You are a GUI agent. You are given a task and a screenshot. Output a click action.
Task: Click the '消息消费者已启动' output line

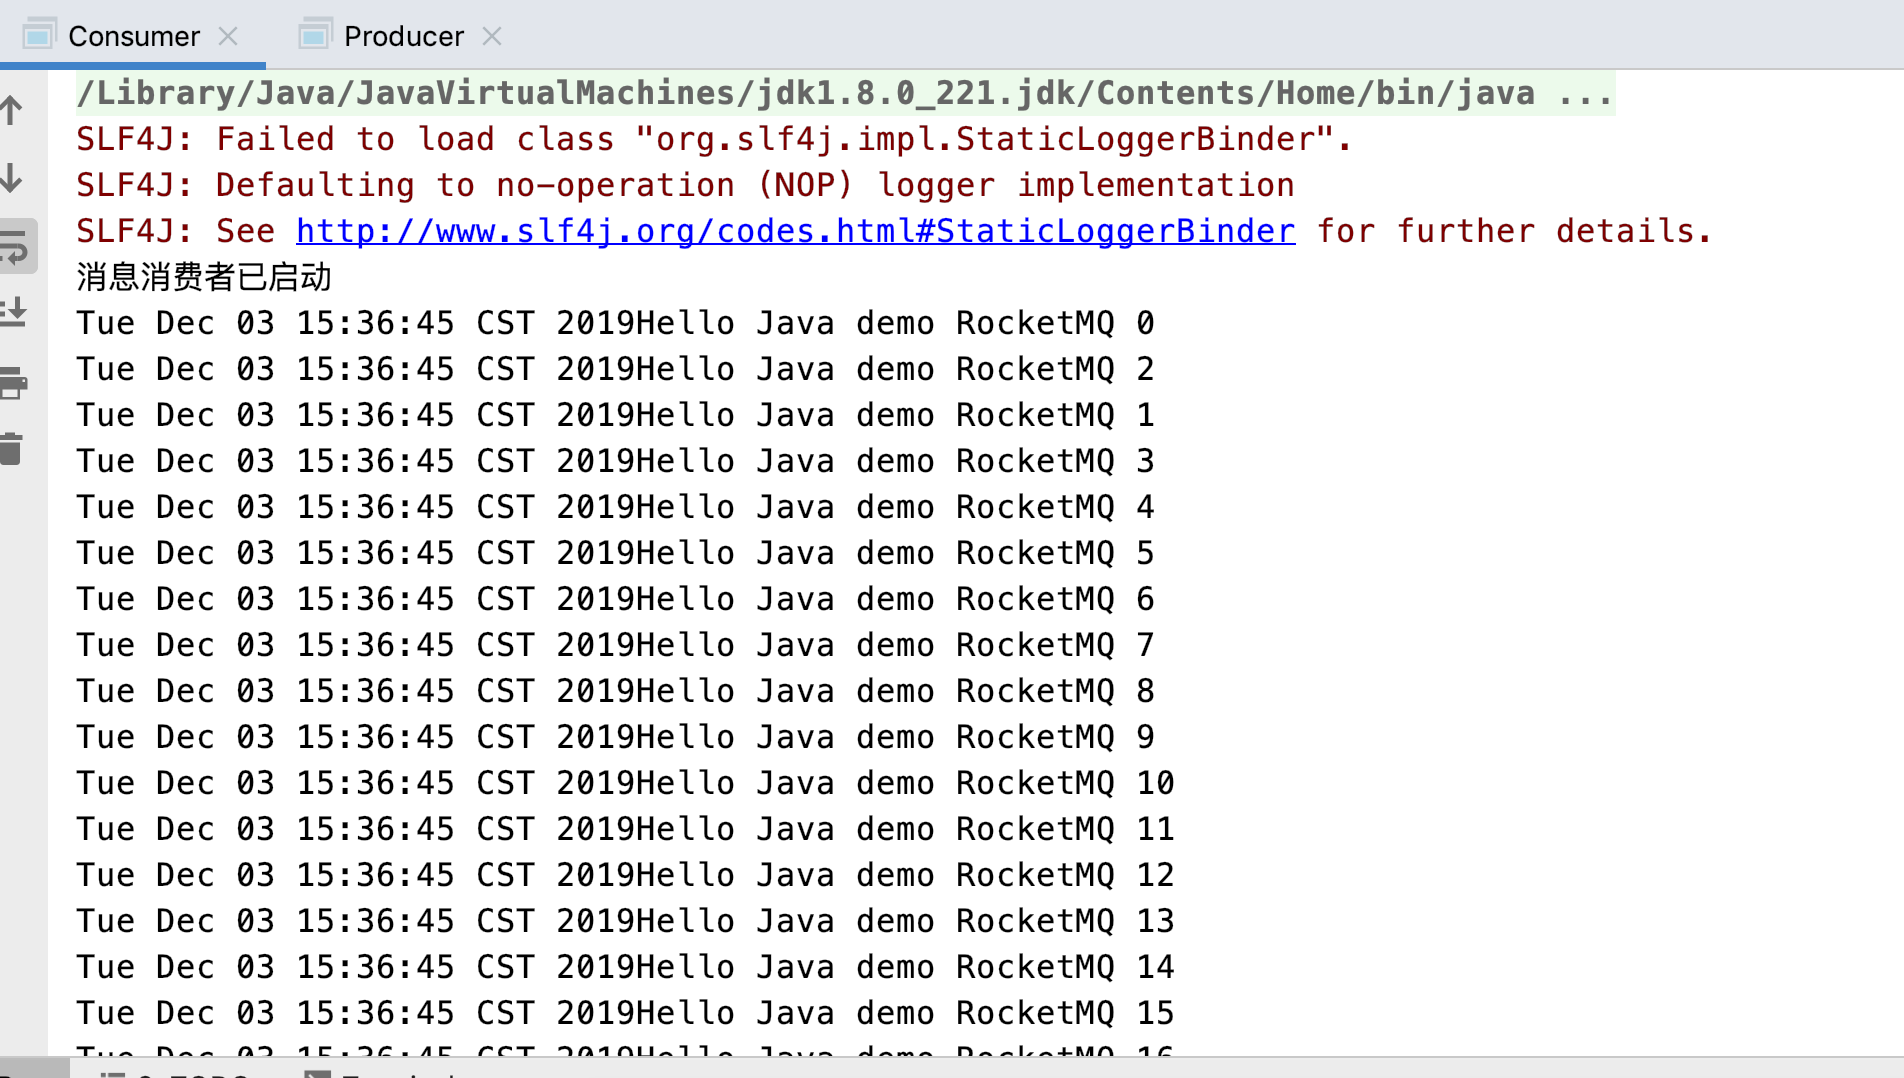point(204,277)
